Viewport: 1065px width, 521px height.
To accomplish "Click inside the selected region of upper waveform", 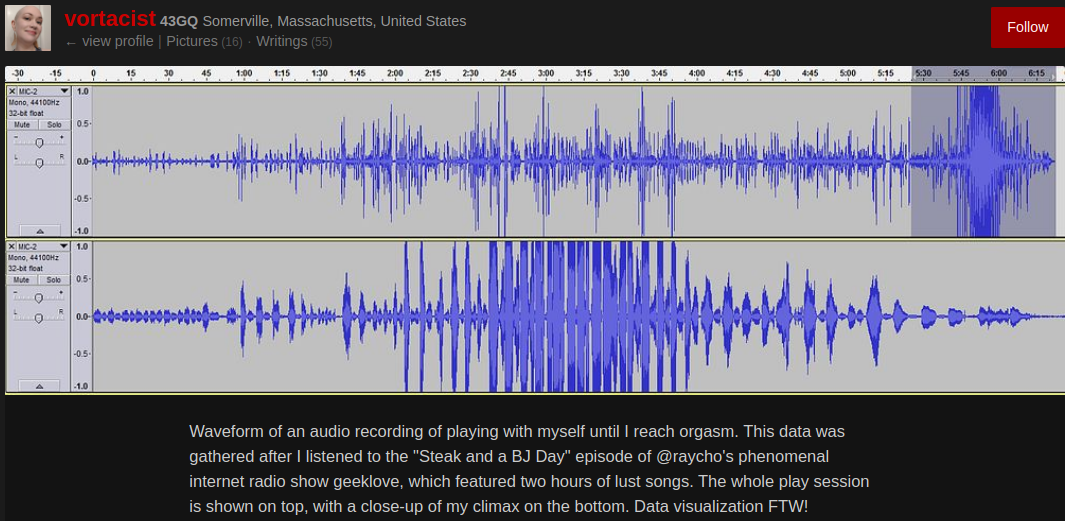I will point(983,161).
